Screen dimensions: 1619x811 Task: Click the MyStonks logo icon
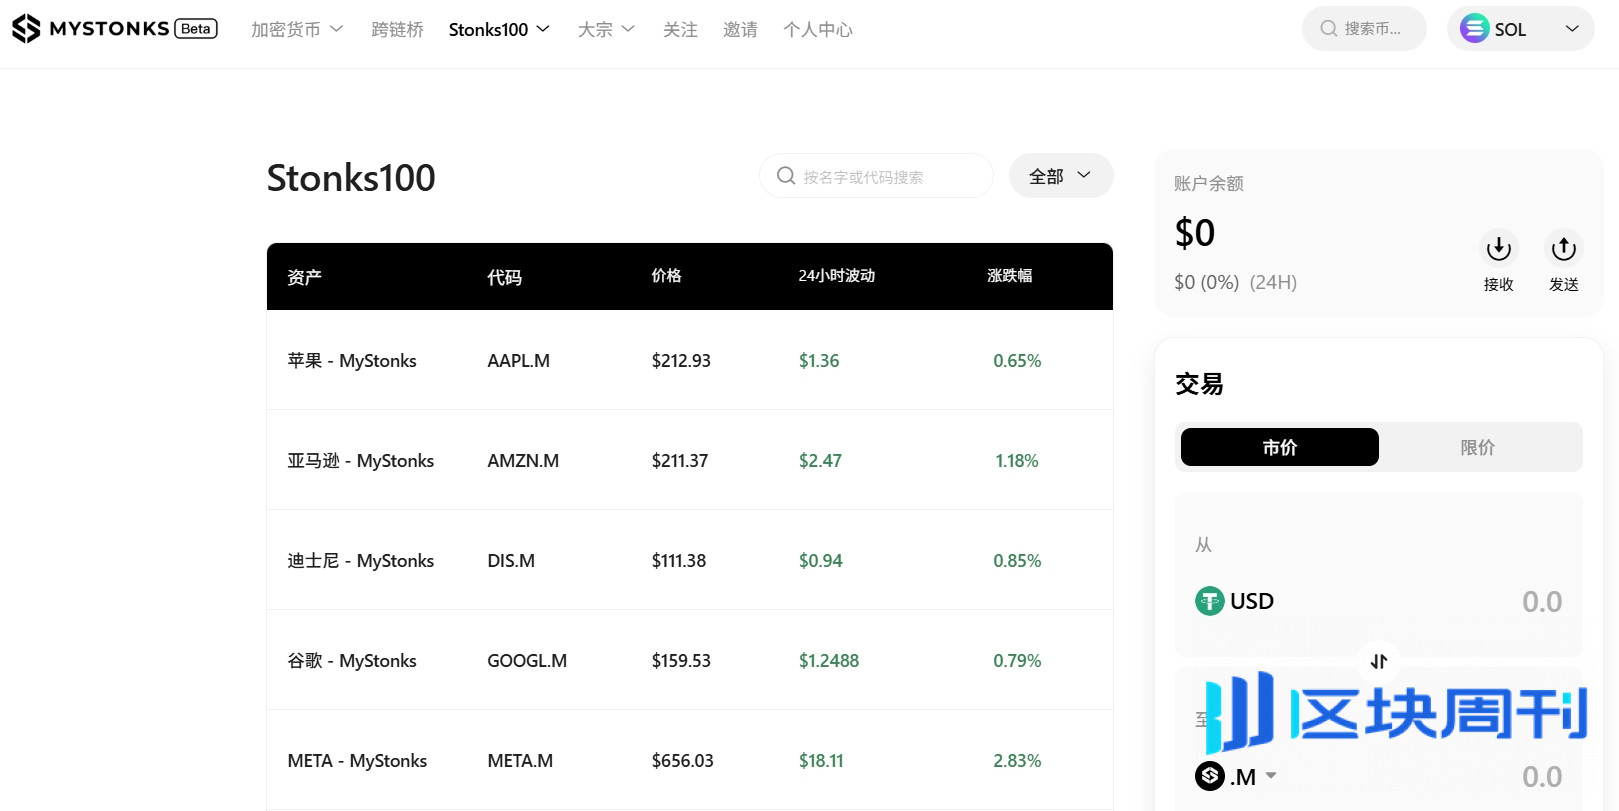point(26,29)
